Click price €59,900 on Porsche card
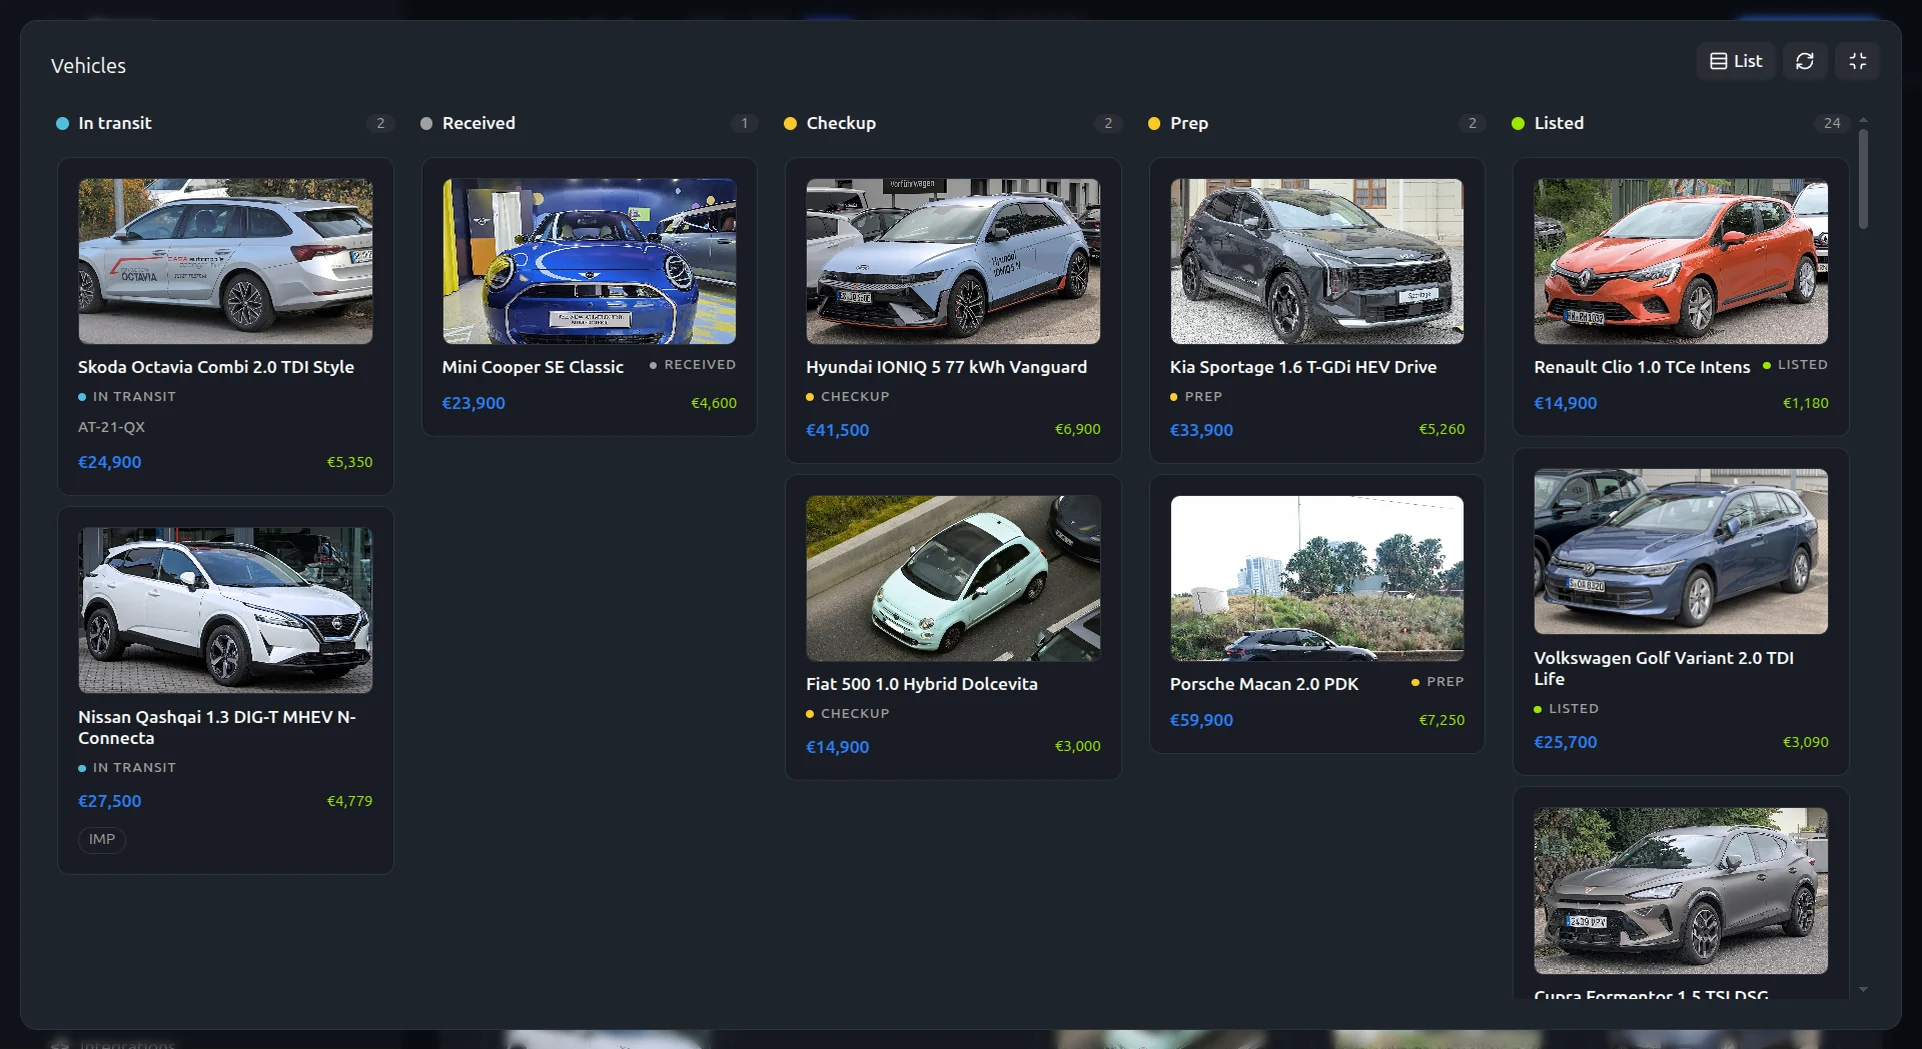This screenshot has width=1922, height=1049. tap(1202, 720)
